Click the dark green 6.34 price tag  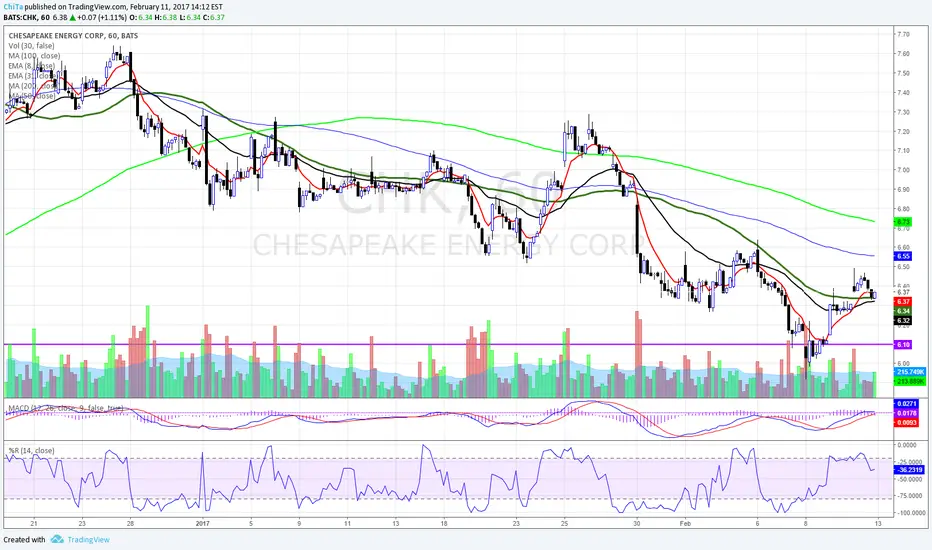click(x=903, y=312)
